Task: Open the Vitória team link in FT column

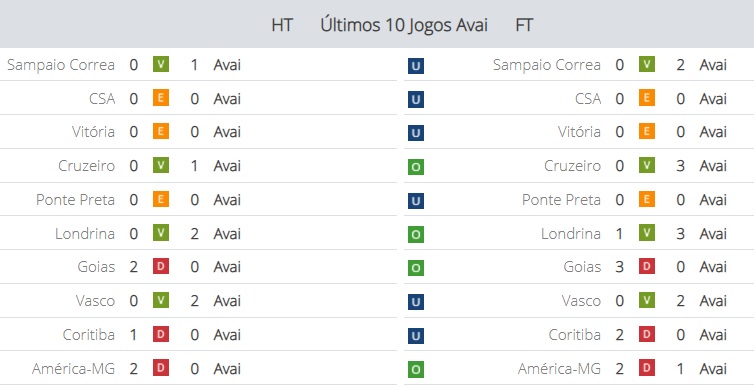Action: (580, 132)
